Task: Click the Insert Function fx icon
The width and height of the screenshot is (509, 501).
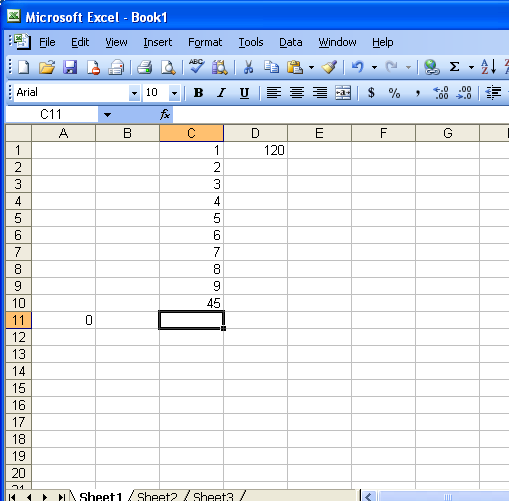Action: (x=165, y=115)
